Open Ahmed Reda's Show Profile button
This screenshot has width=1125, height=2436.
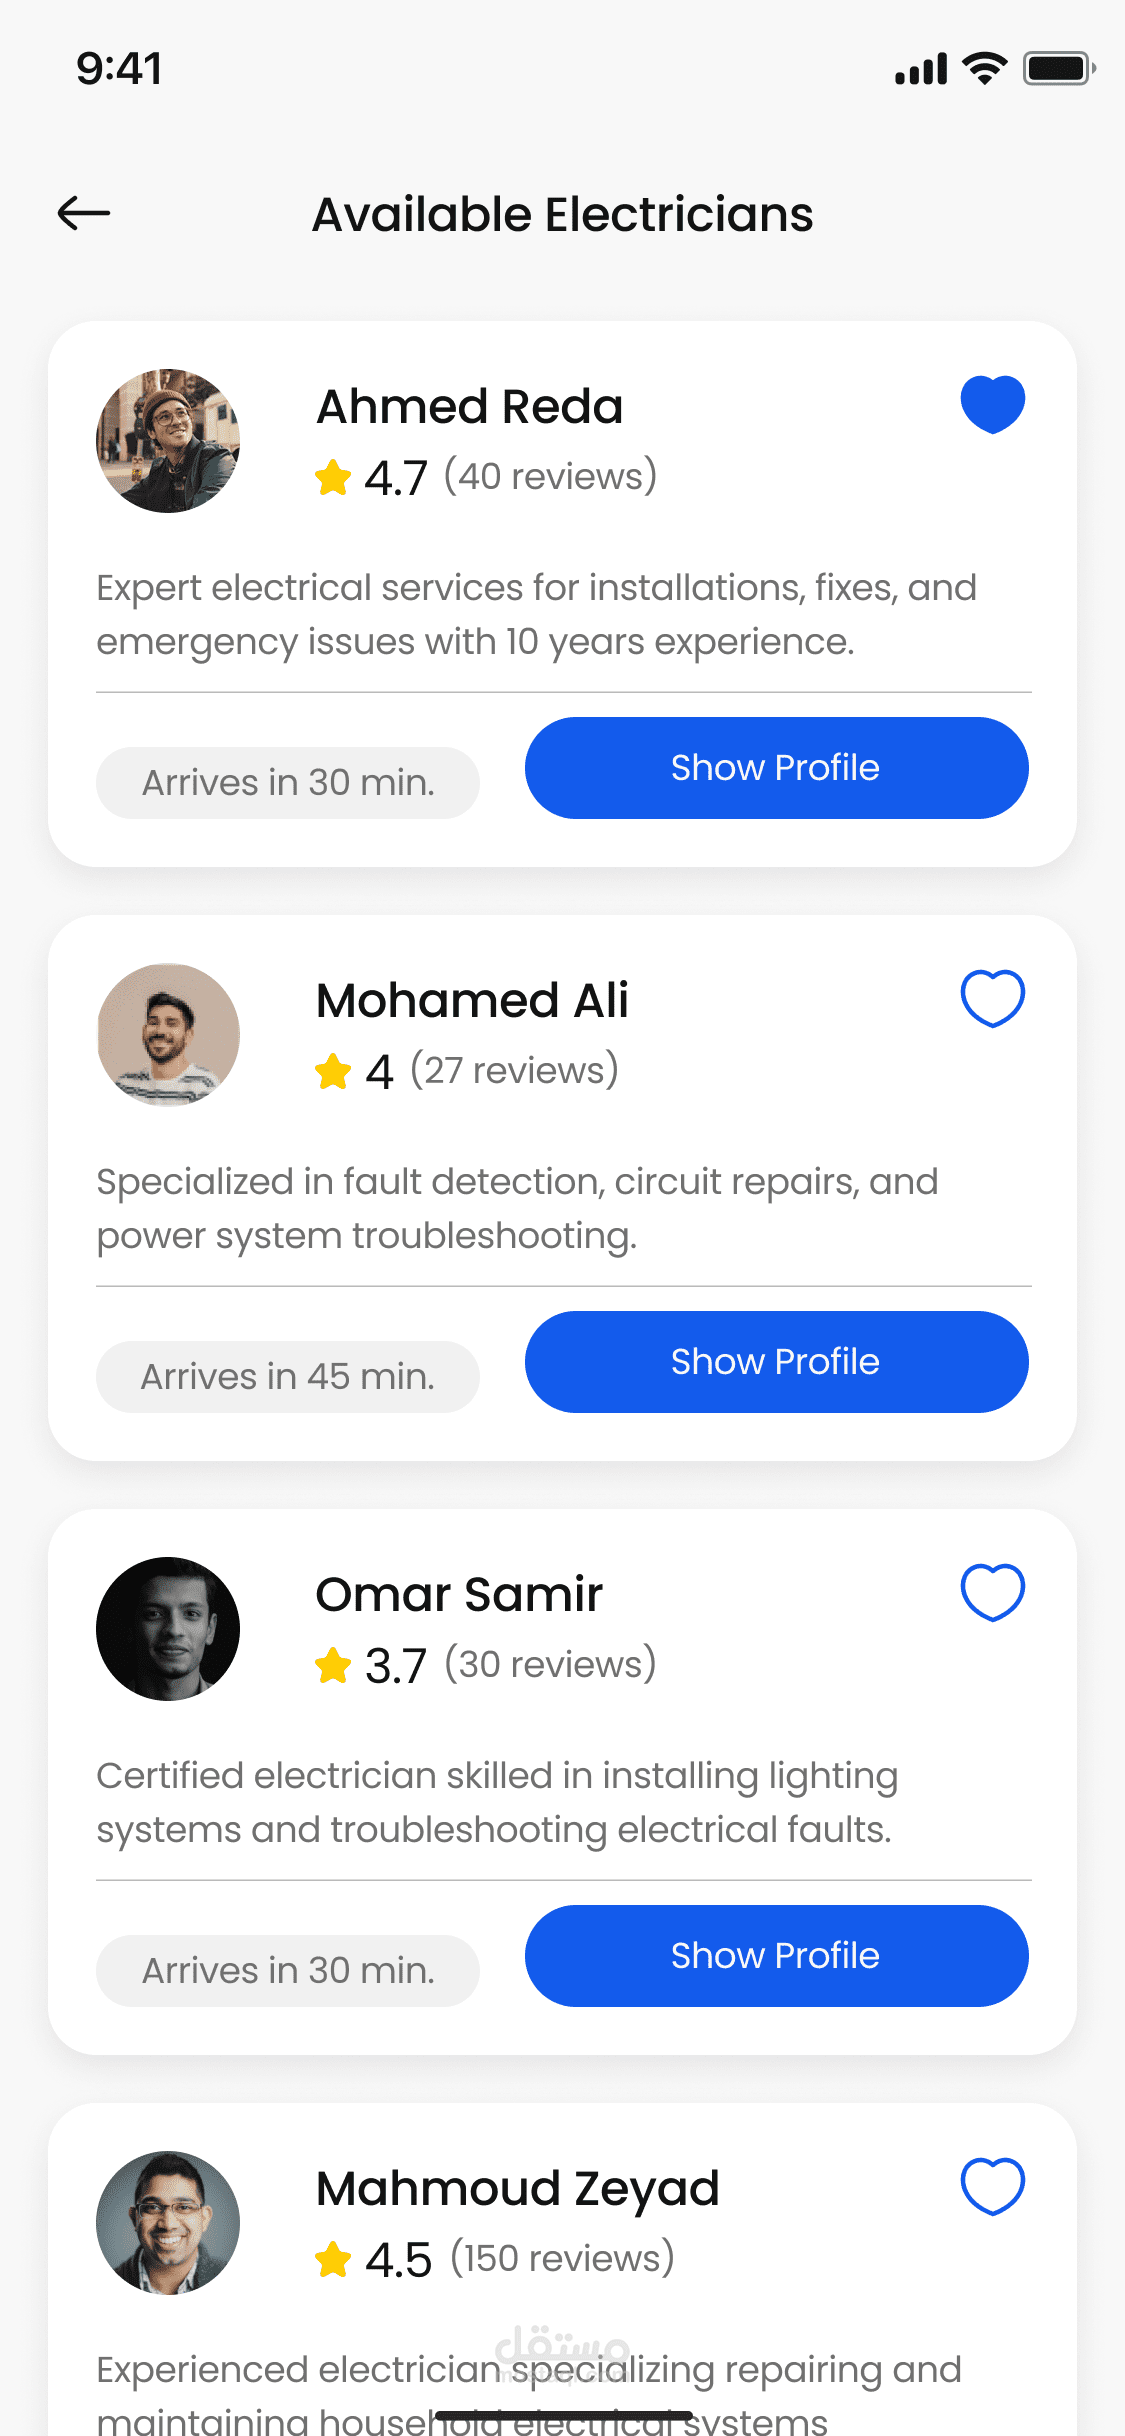776,768
